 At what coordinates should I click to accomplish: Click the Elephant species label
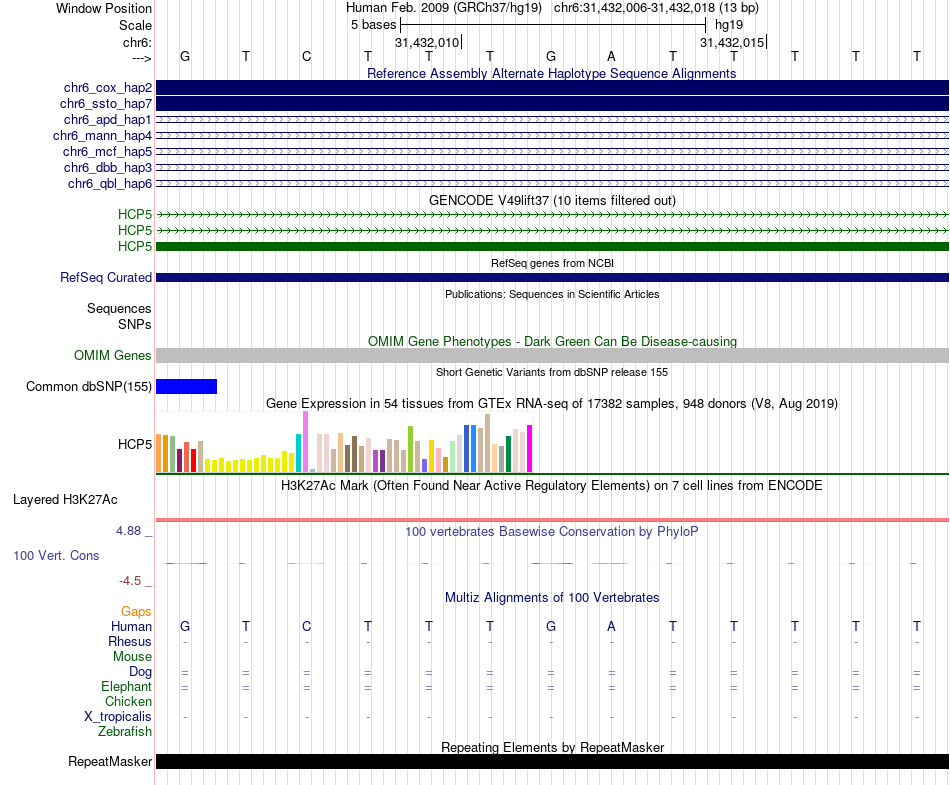127,686
